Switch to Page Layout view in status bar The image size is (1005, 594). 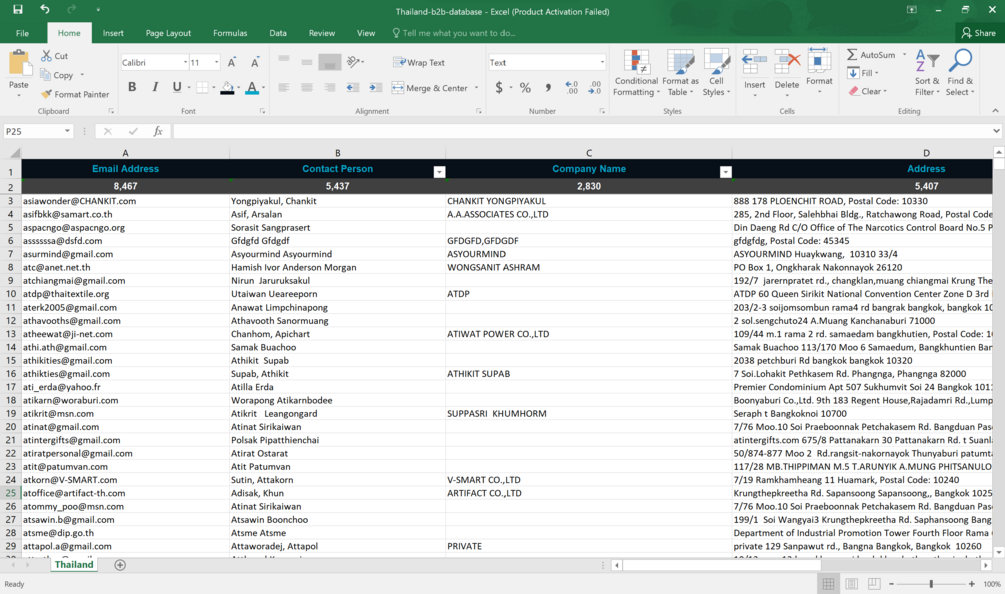tap(851, 584)
